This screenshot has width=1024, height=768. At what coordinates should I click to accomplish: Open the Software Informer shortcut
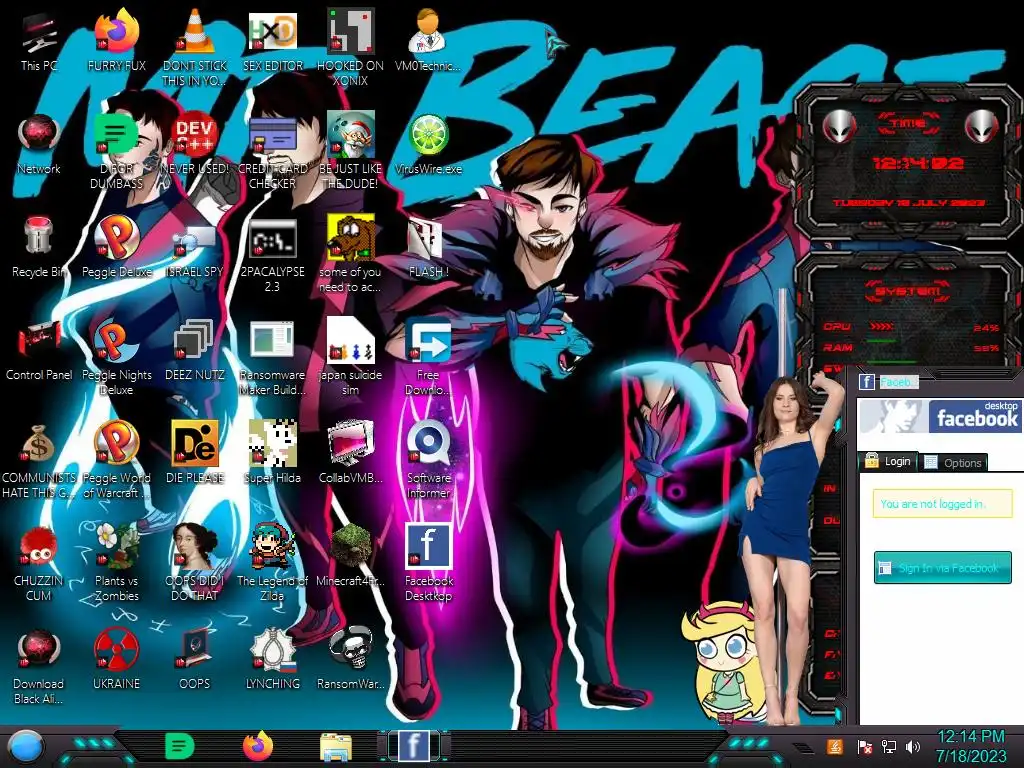(428, 443)
